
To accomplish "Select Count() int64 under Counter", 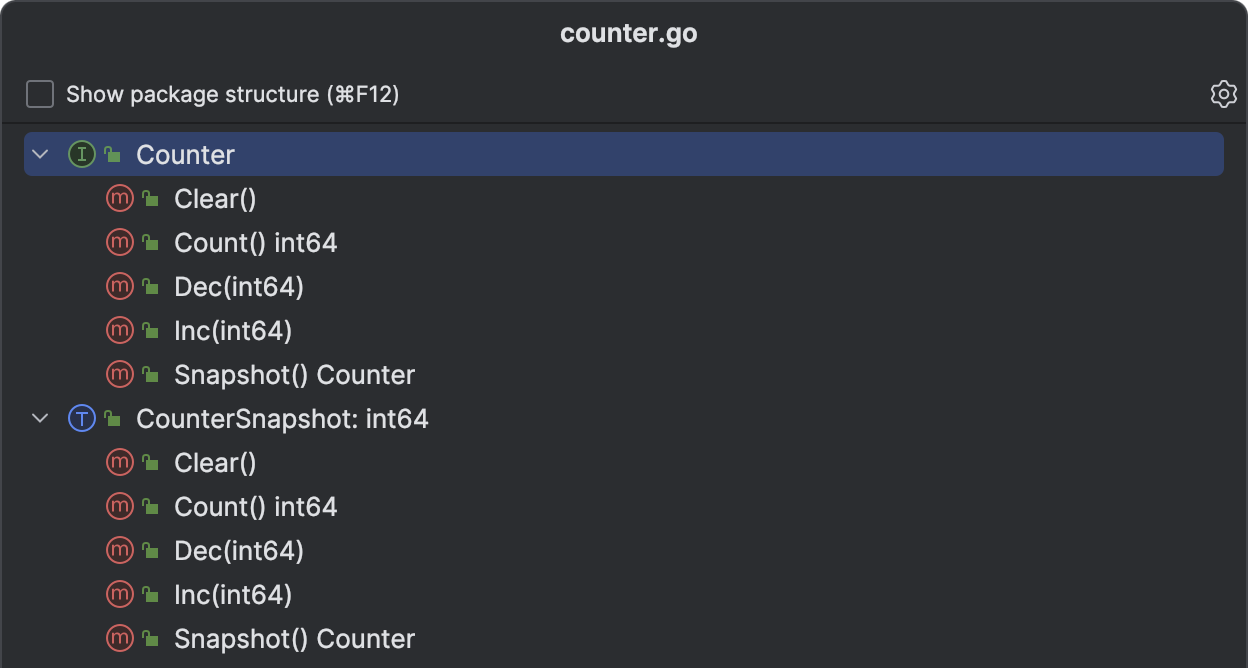I will [x=255, y=243].
